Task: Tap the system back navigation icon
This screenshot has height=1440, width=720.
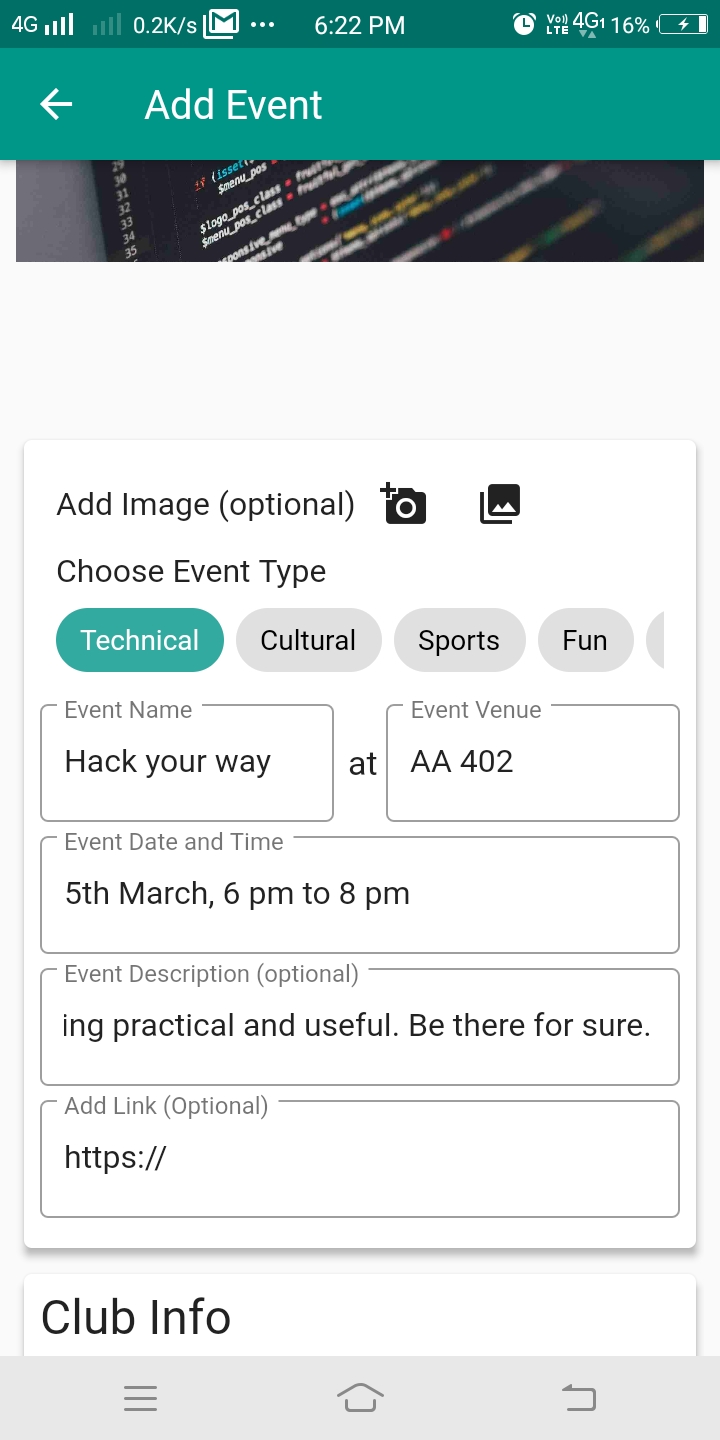Action: tap(579, 1398)
